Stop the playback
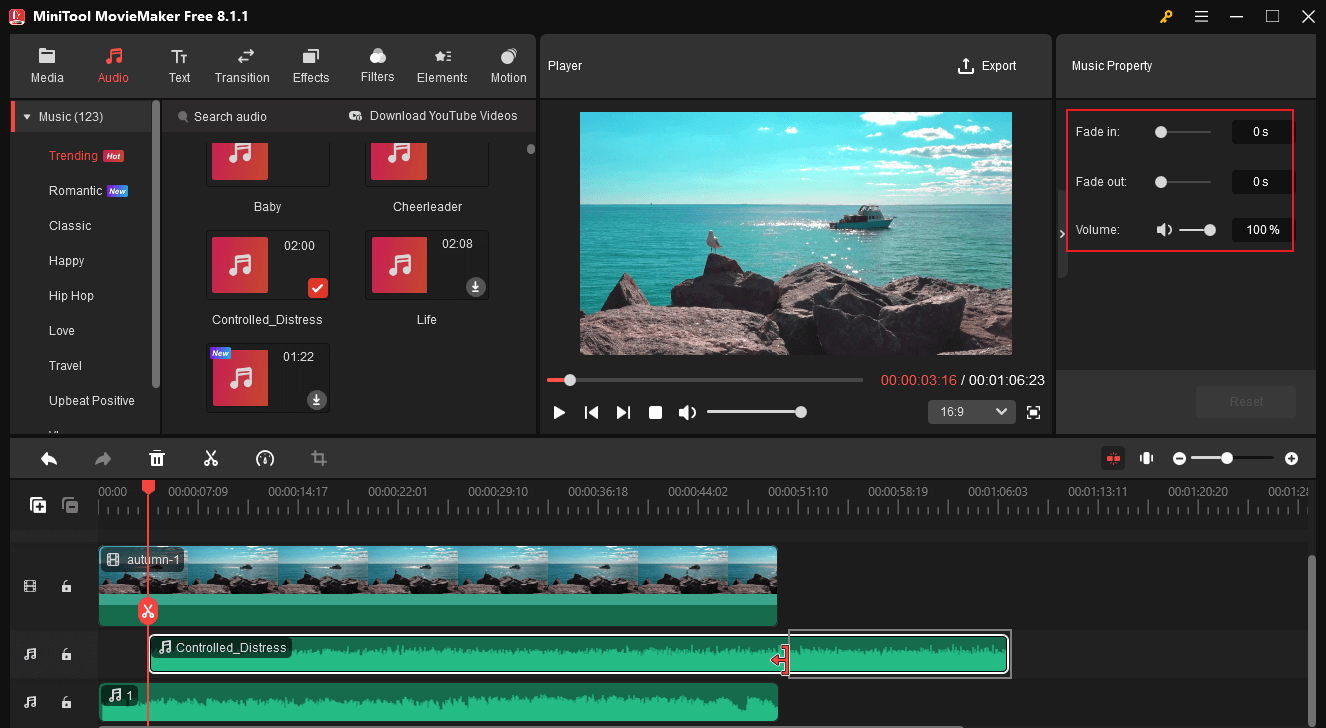 pyautogui.click(x=655, y=413)
